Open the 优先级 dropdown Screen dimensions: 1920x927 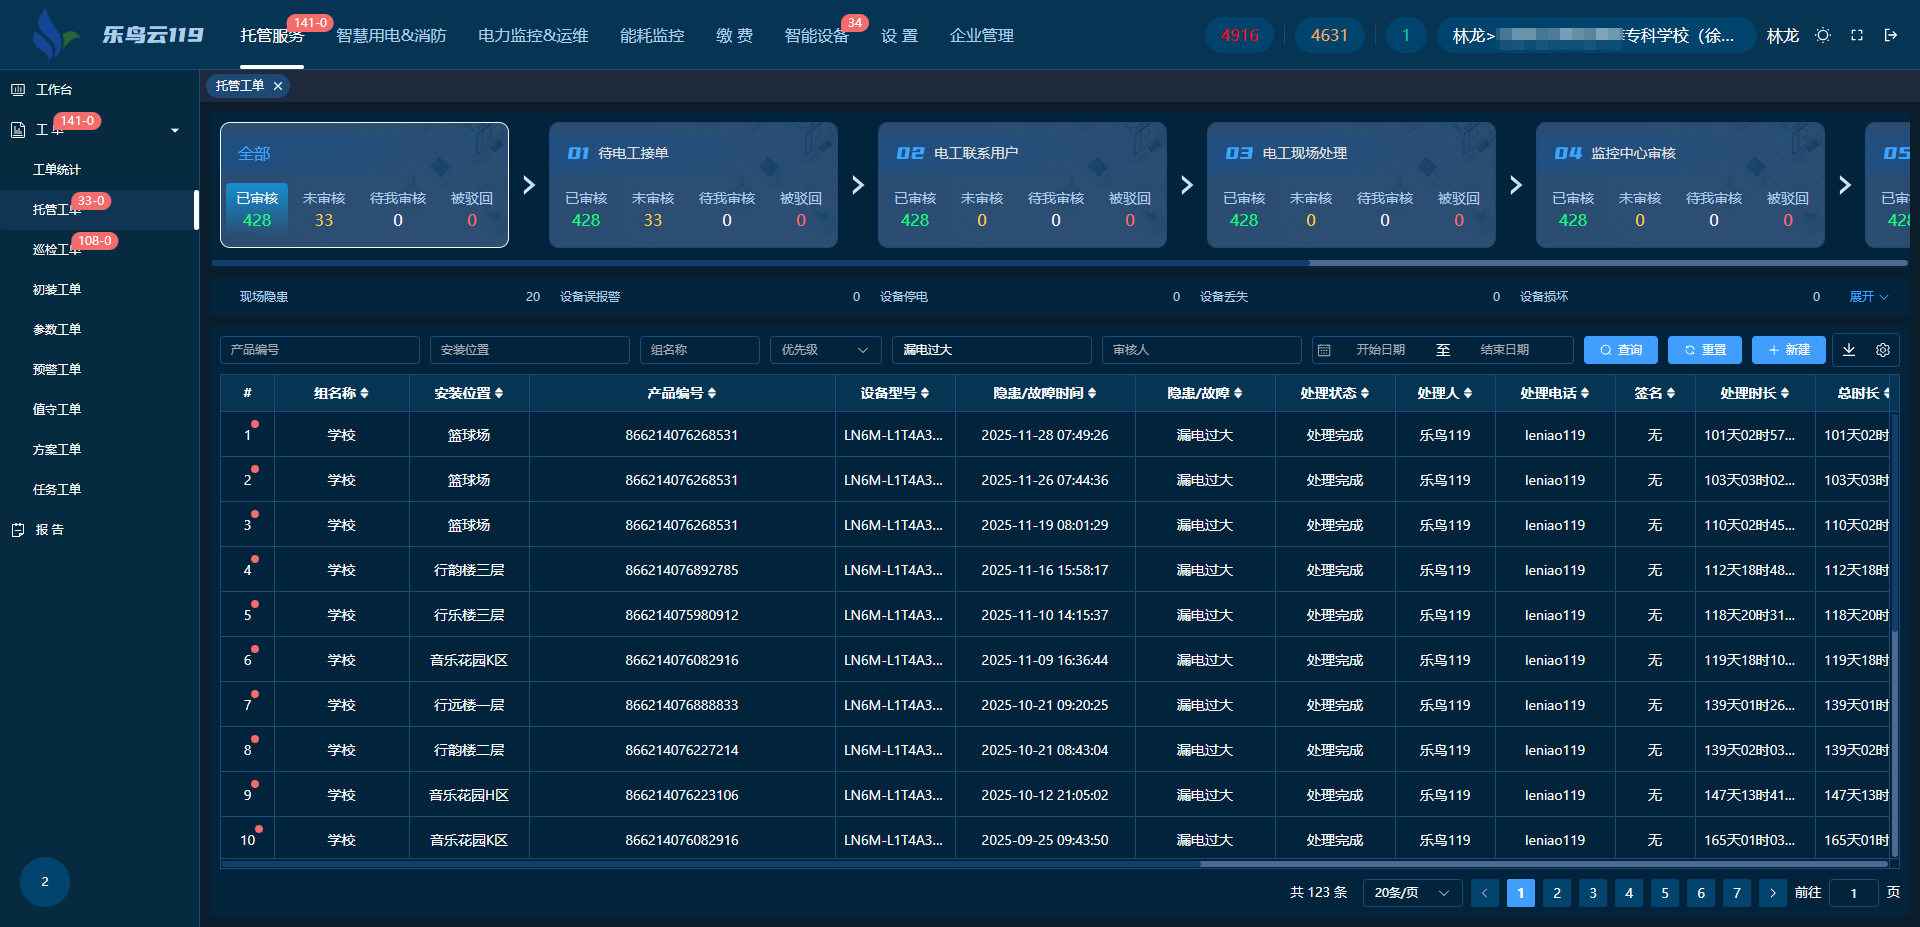[825, 350]
